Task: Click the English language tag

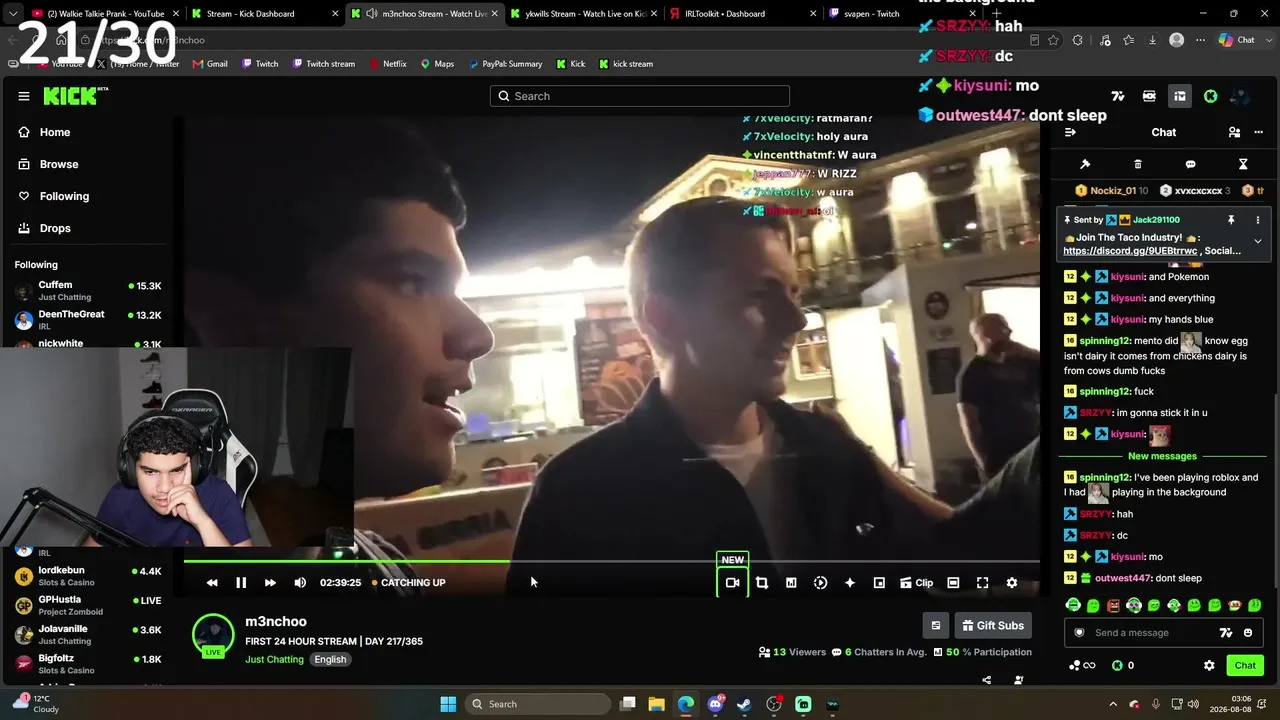Action: [x=330, y=660]
